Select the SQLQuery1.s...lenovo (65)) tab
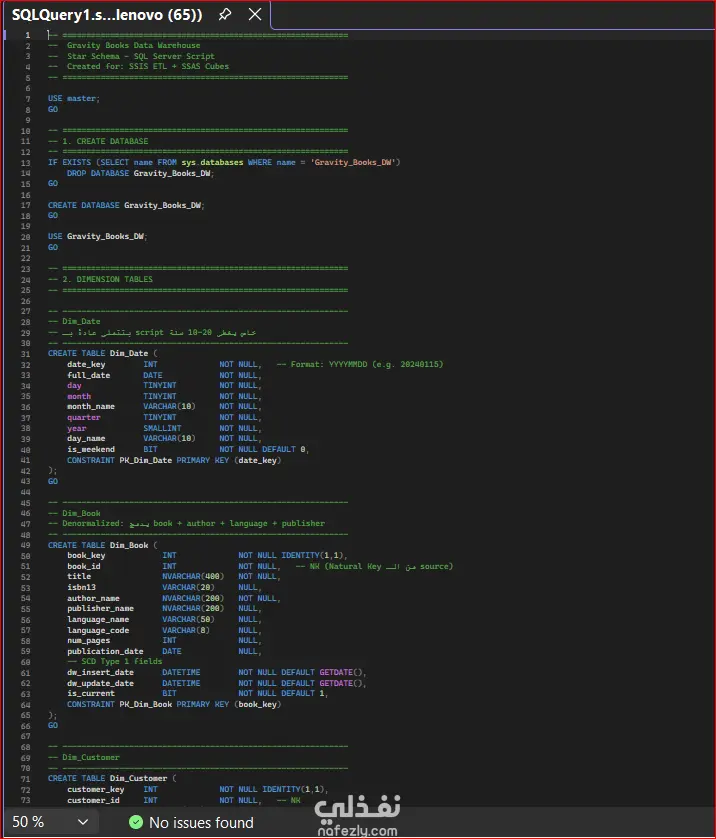The height and width of the screenshot is (839, 716). point(107,14)
